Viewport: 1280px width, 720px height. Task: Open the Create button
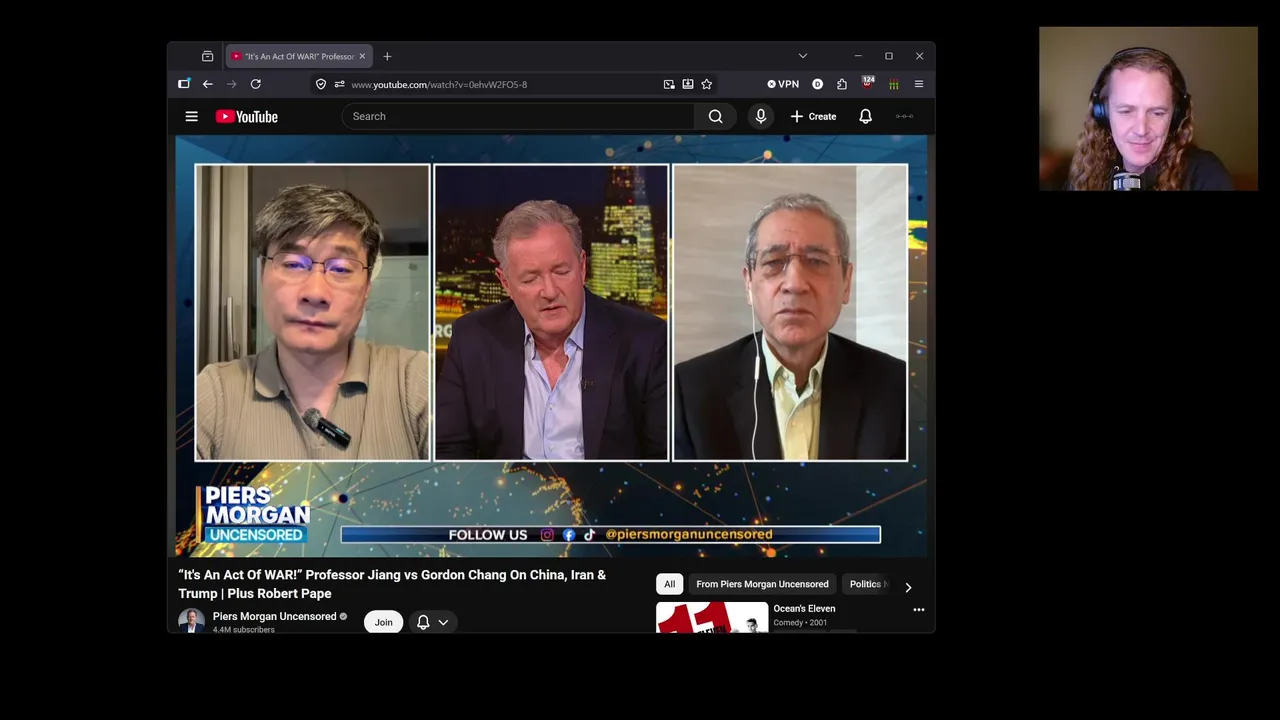(x=813, y=116)
